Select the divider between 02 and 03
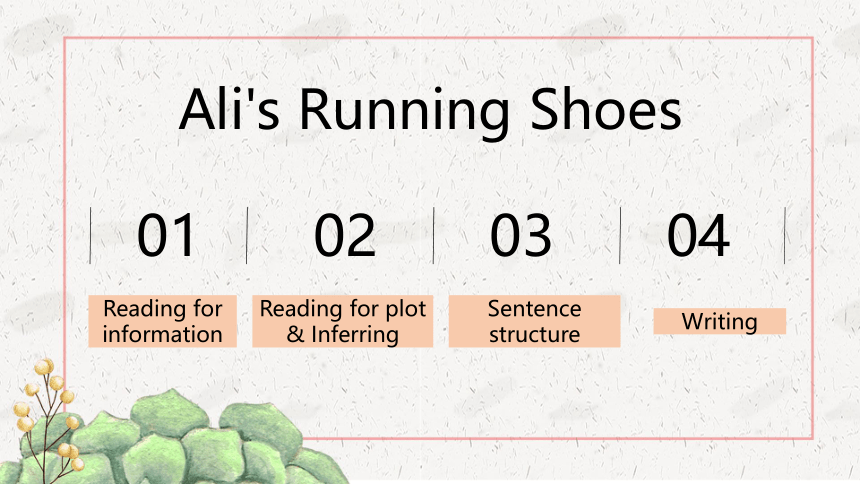The image size is (860, 484). [433, 235]
